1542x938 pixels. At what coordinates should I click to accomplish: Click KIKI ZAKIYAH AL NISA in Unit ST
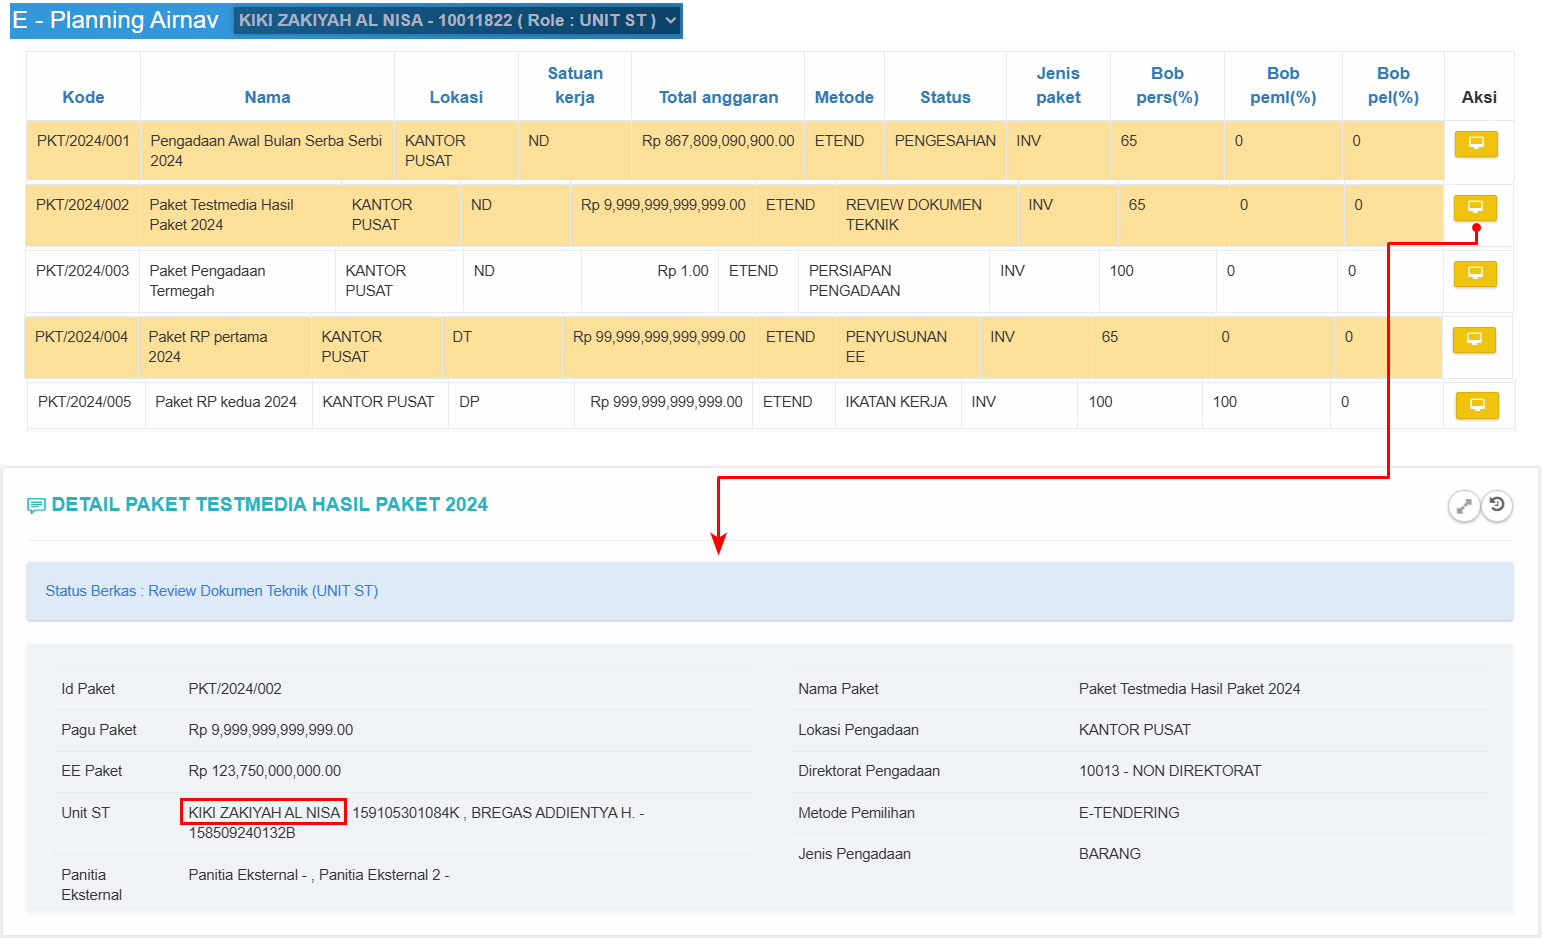264,812
